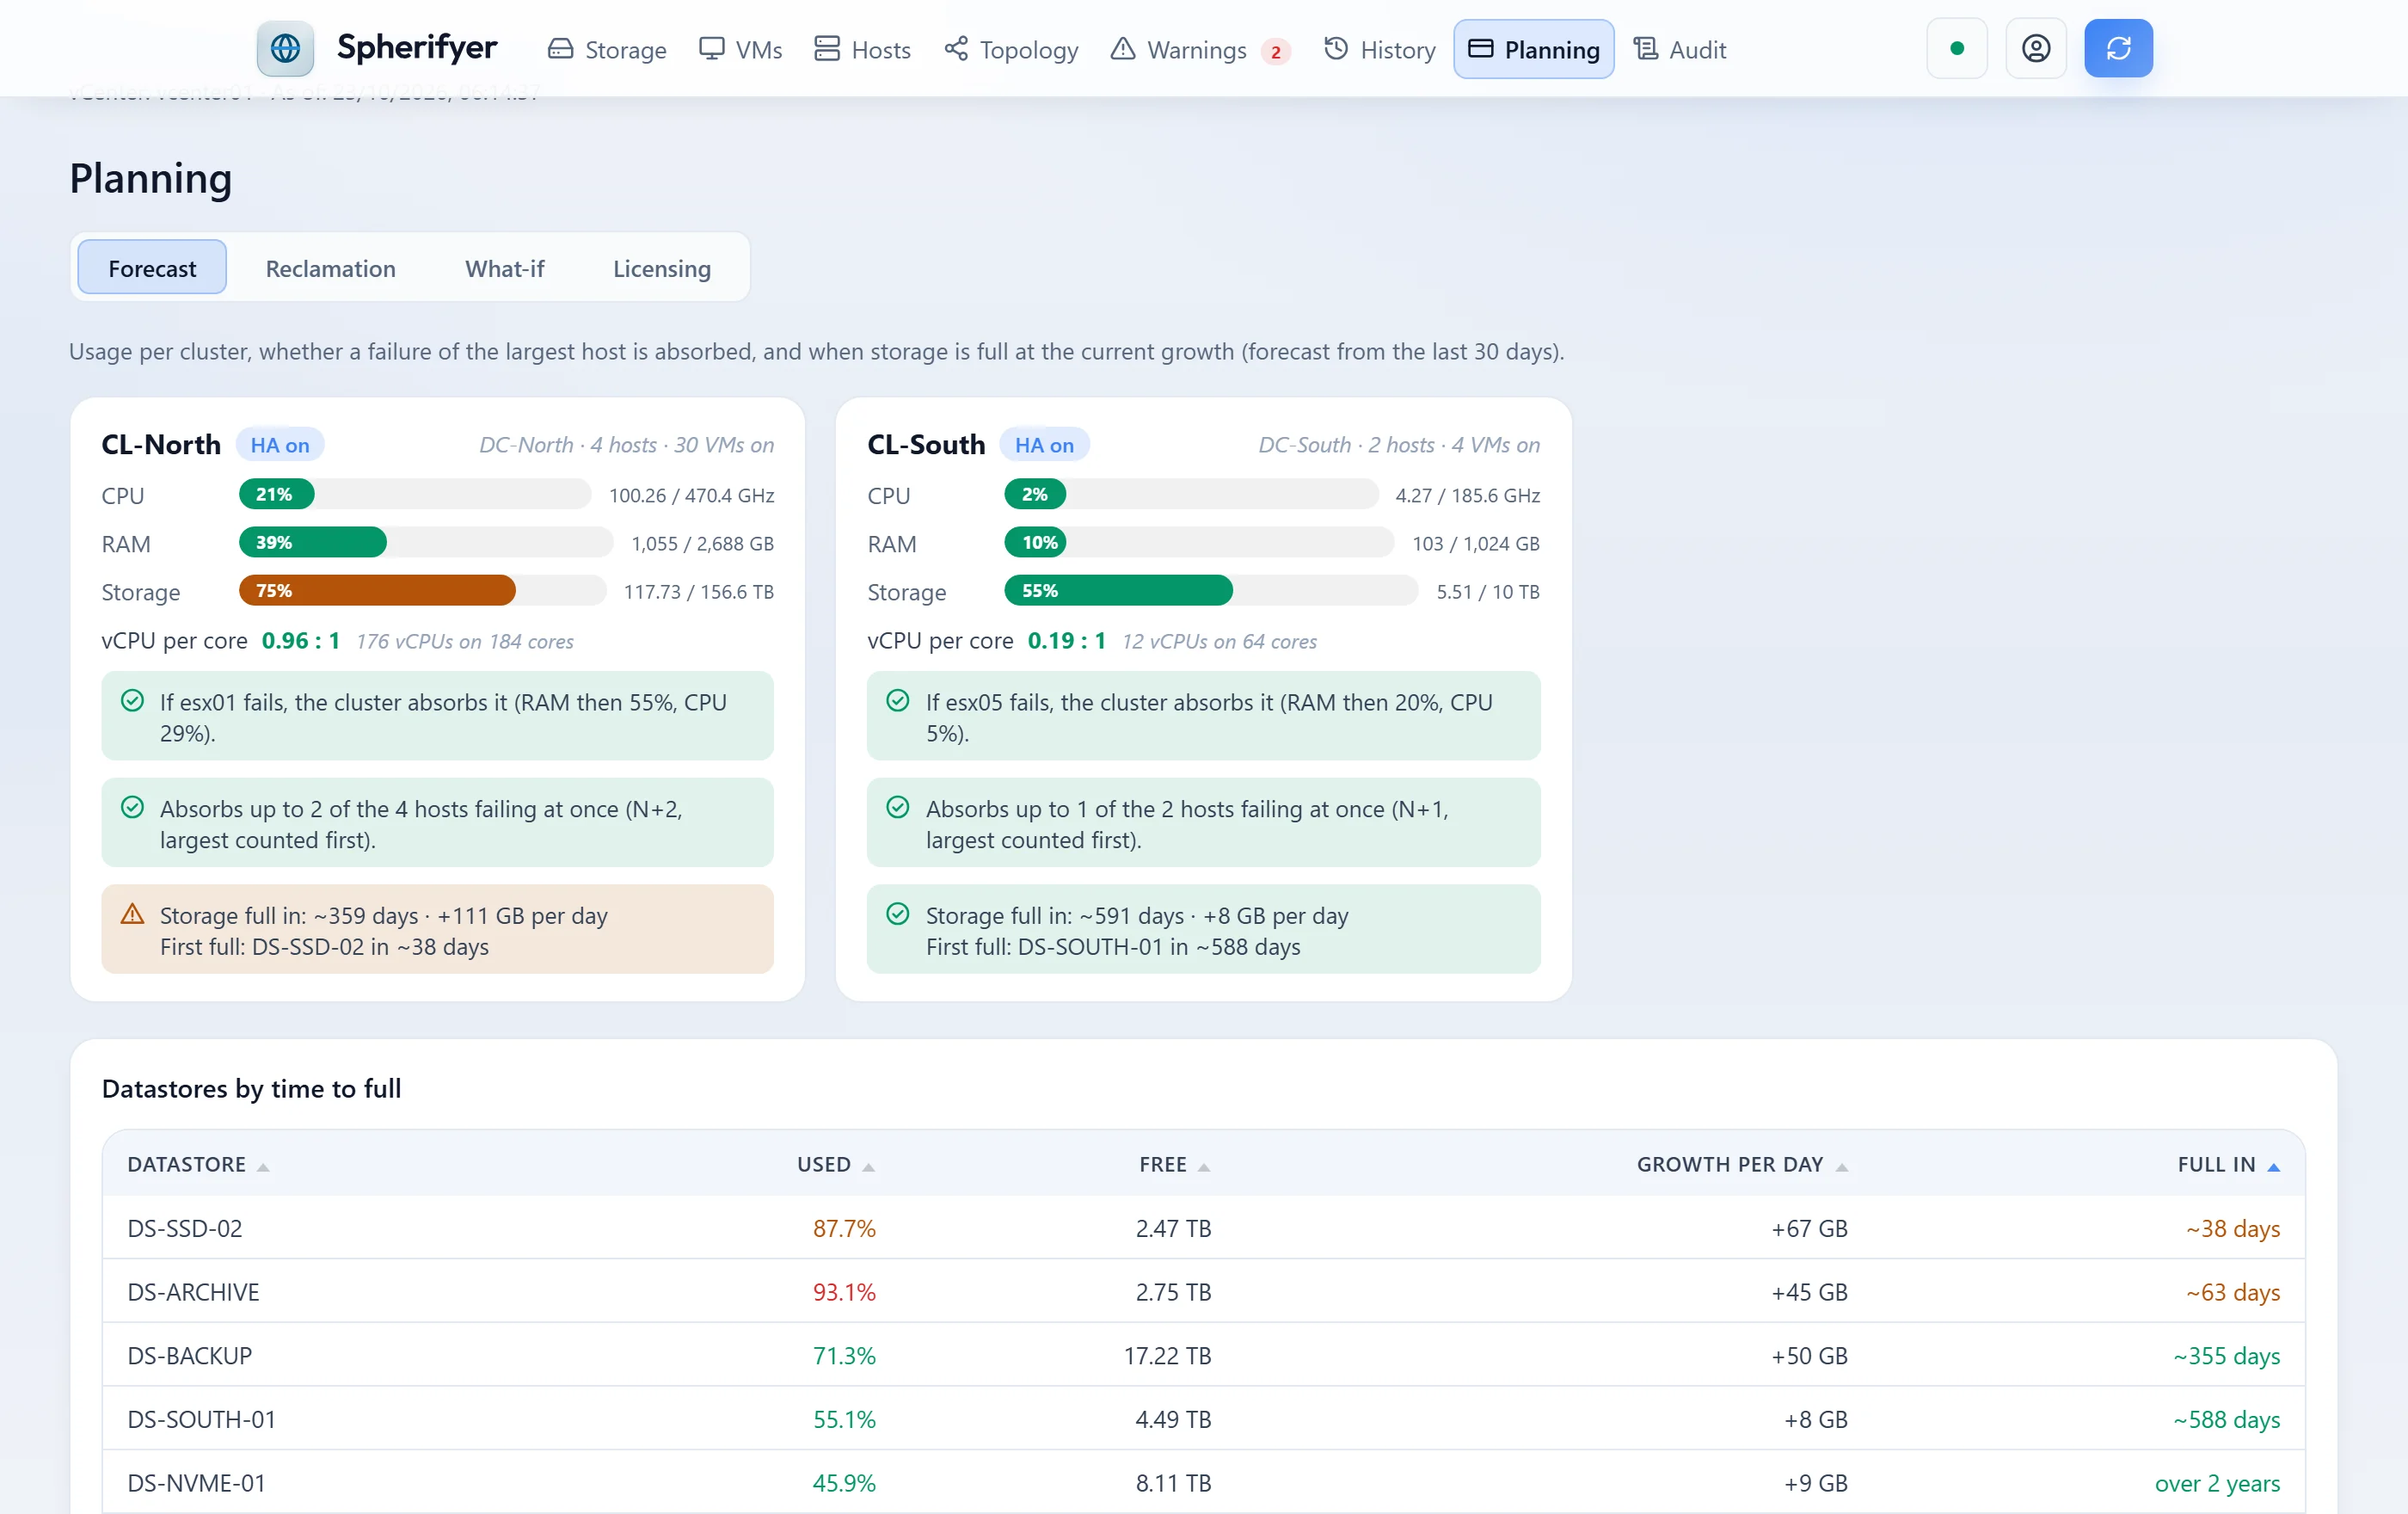Click the CL-South HA on badge

coord(1044,445)
